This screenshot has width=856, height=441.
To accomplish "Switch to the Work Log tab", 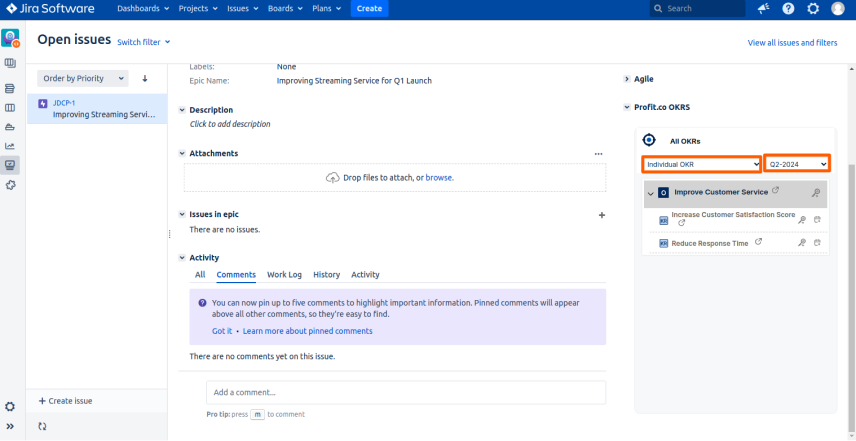I will click(284, 275).
